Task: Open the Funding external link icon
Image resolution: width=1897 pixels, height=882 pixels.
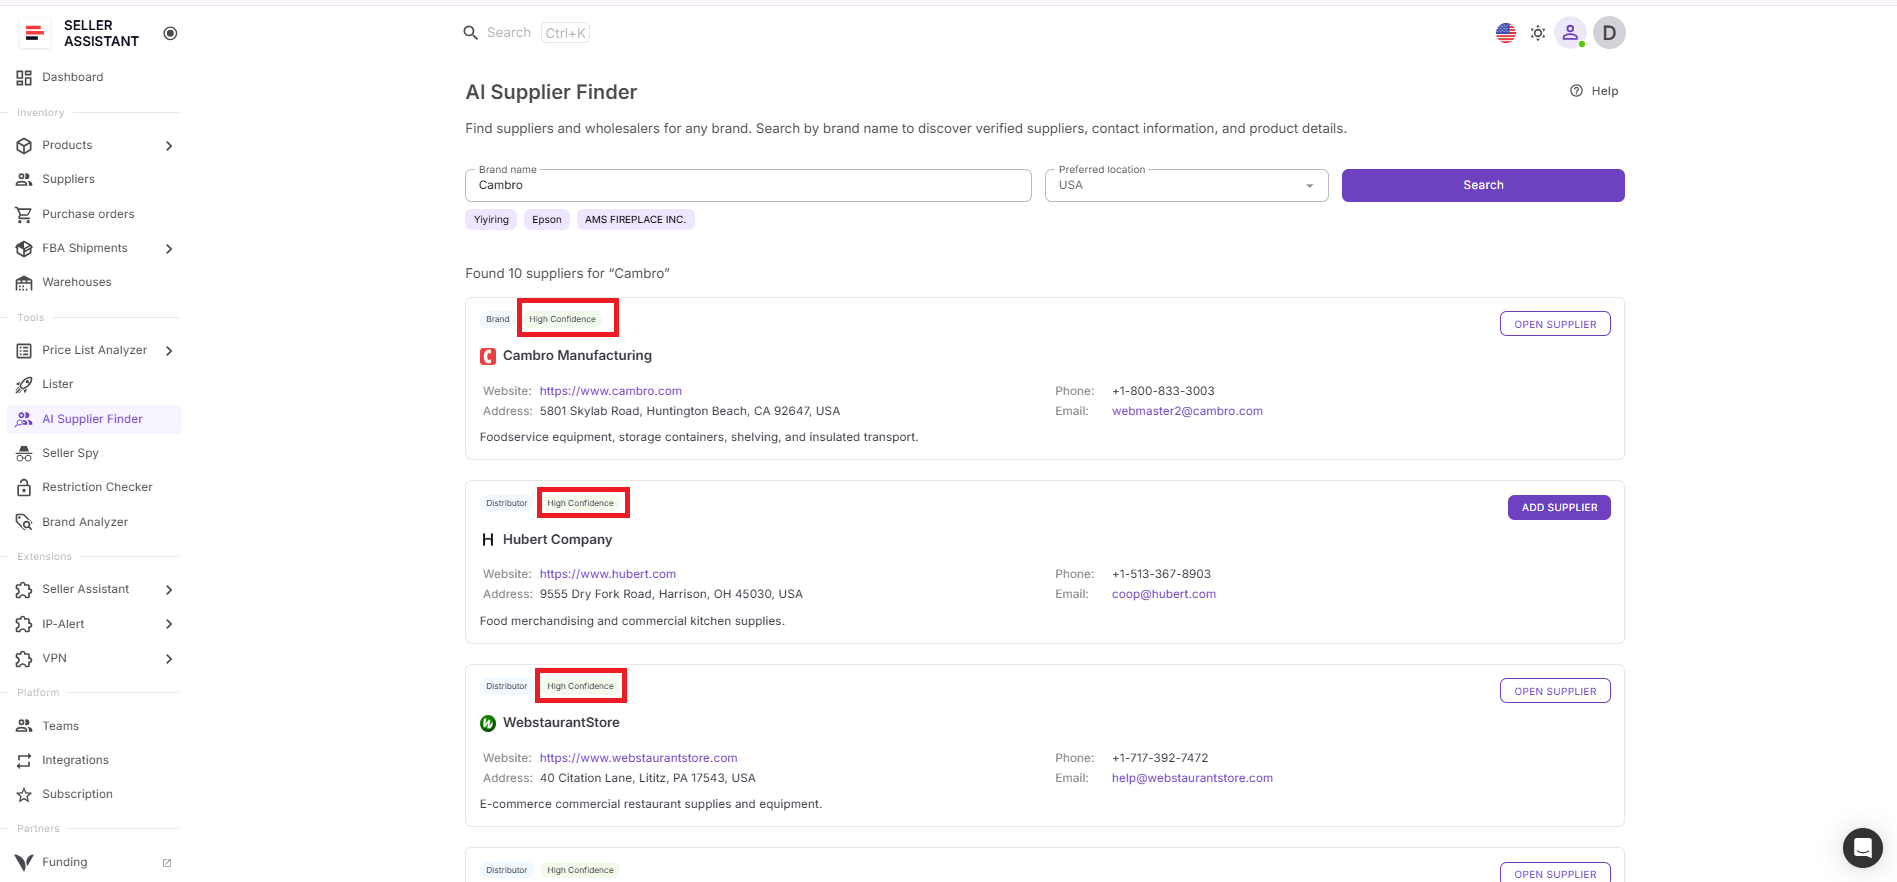Action: (167, 863)
